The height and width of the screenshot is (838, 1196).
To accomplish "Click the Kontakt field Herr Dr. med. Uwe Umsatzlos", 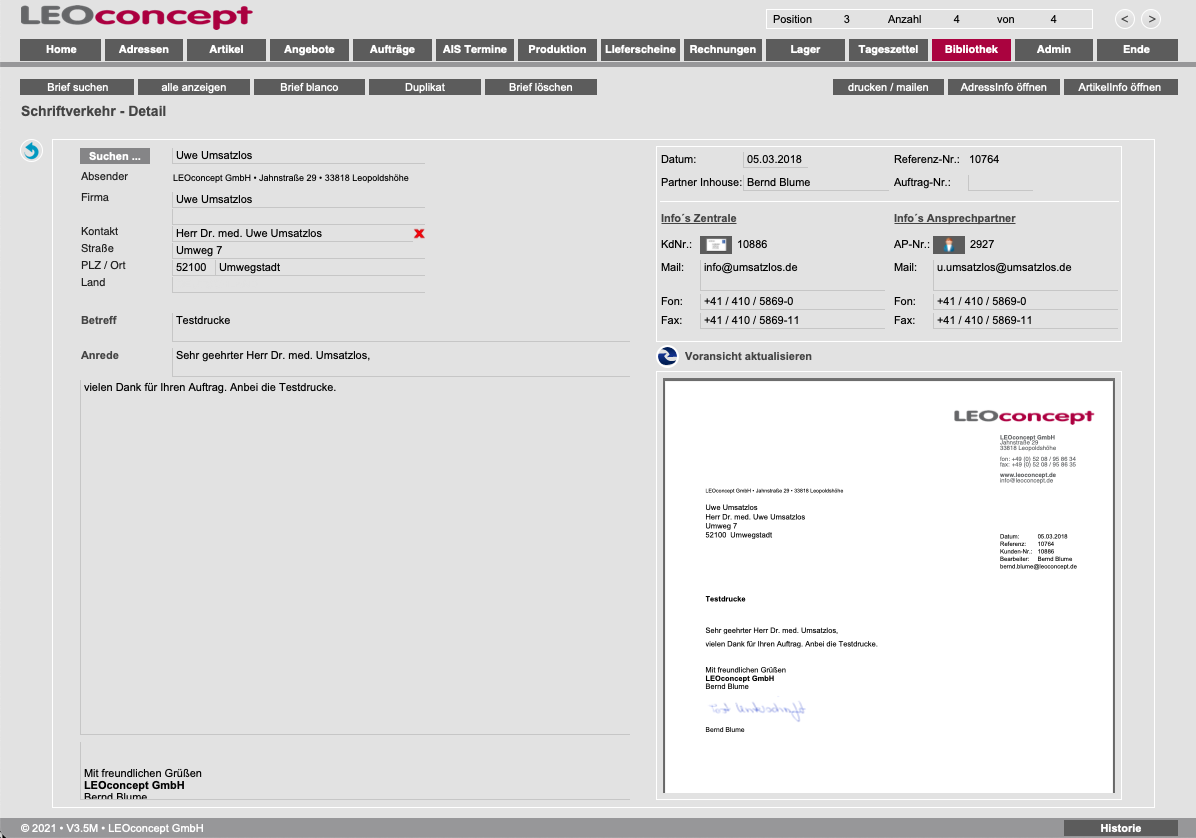I will (292, 233).
